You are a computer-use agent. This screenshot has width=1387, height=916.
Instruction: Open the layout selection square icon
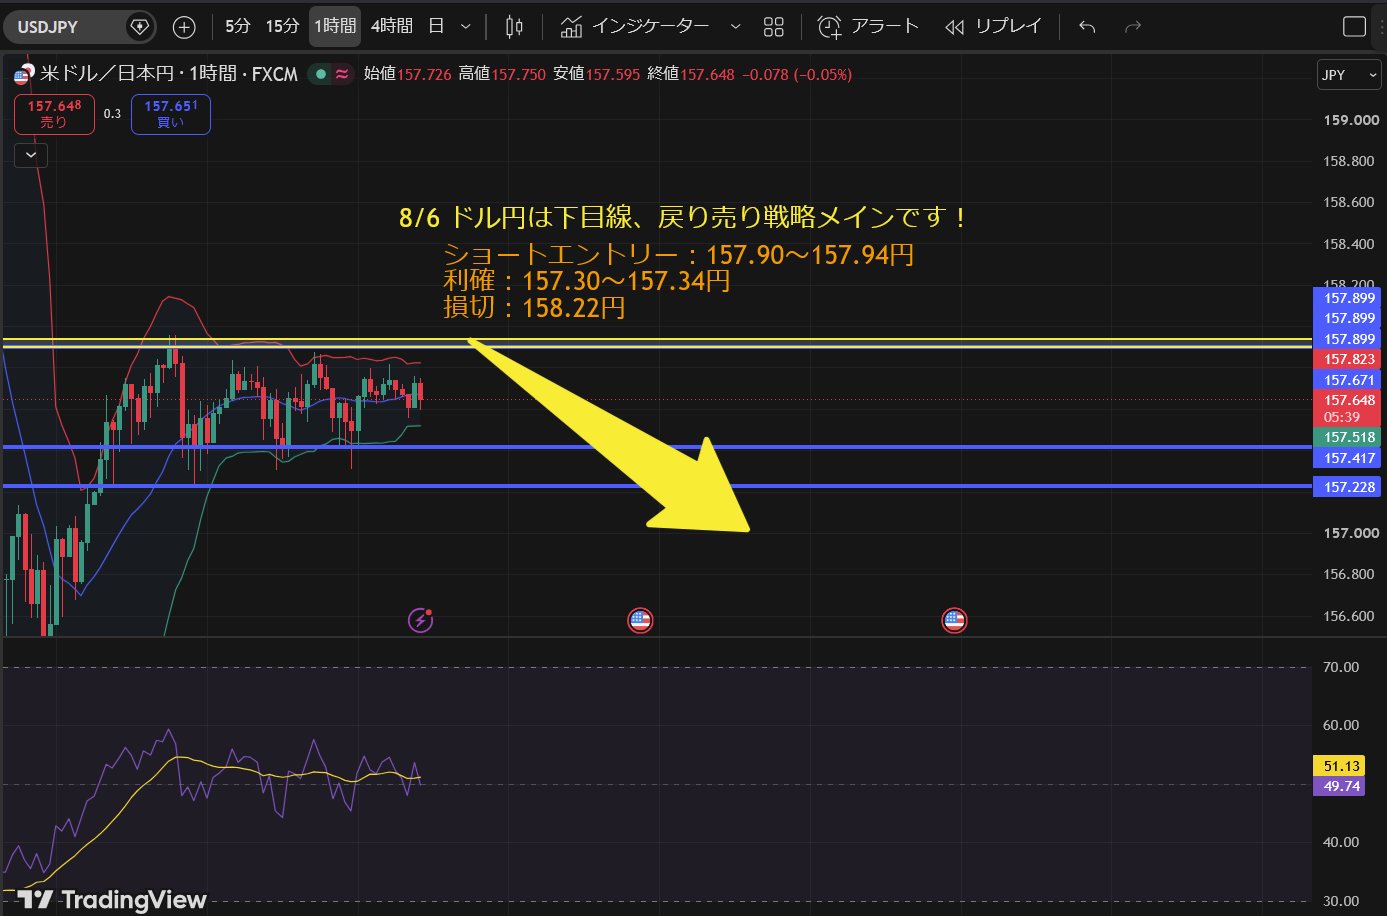[1354, 27]
